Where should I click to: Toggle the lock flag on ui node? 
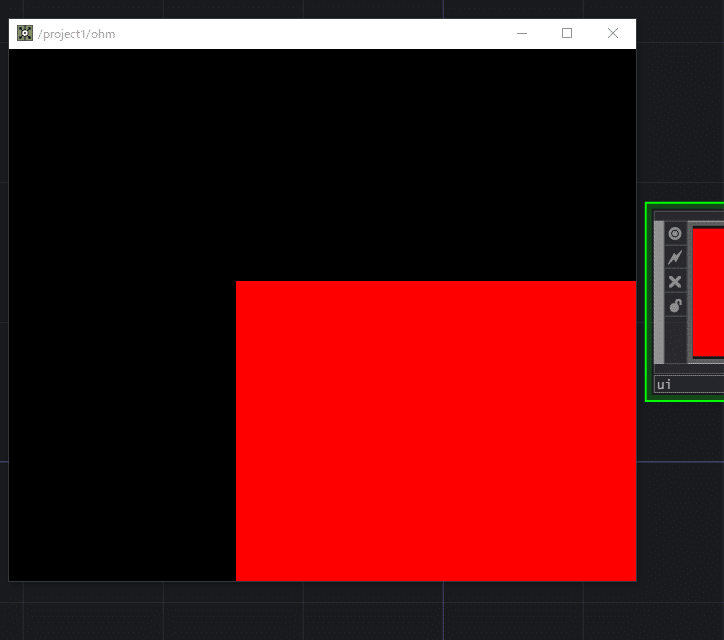(675, 306)
